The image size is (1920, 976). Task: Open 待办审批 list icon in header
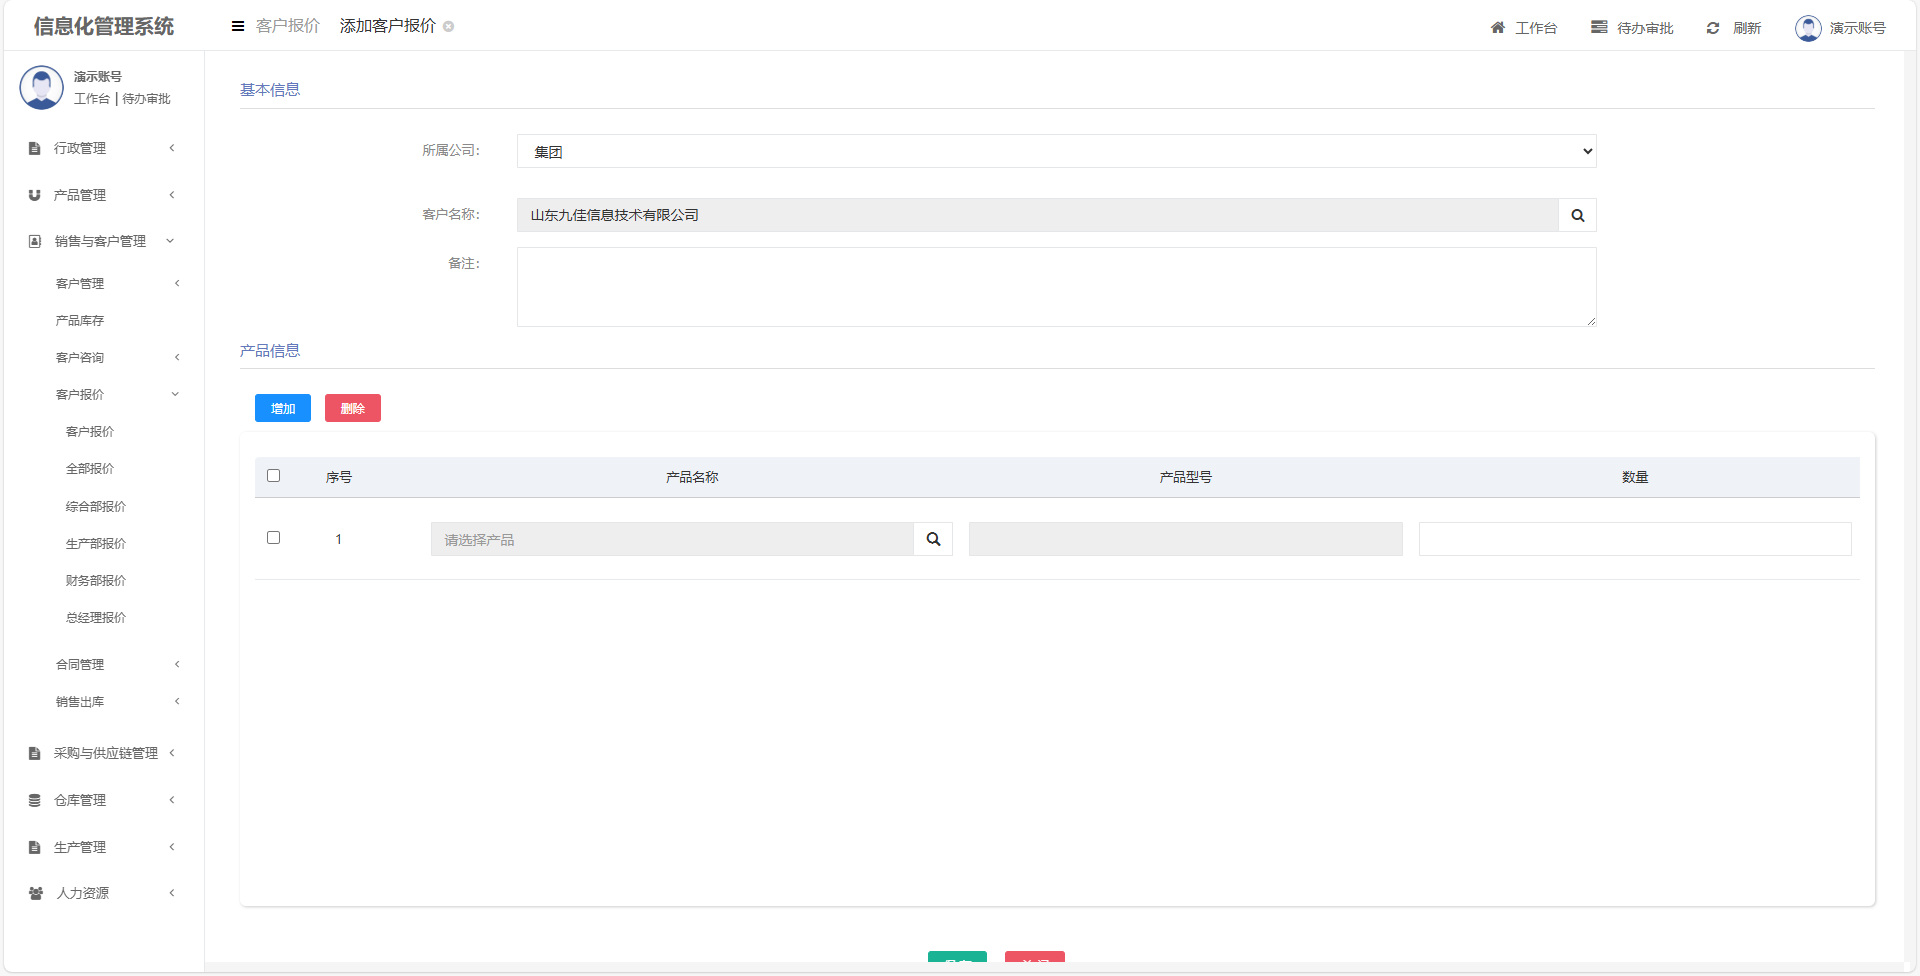tap(1599, 28)
